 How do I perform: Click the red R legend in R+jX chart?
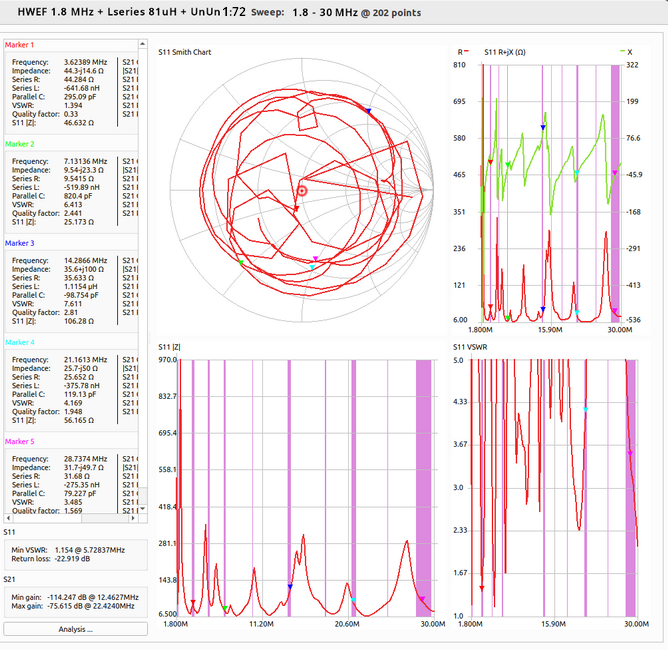pyautogui.click(x=463, y=52)
